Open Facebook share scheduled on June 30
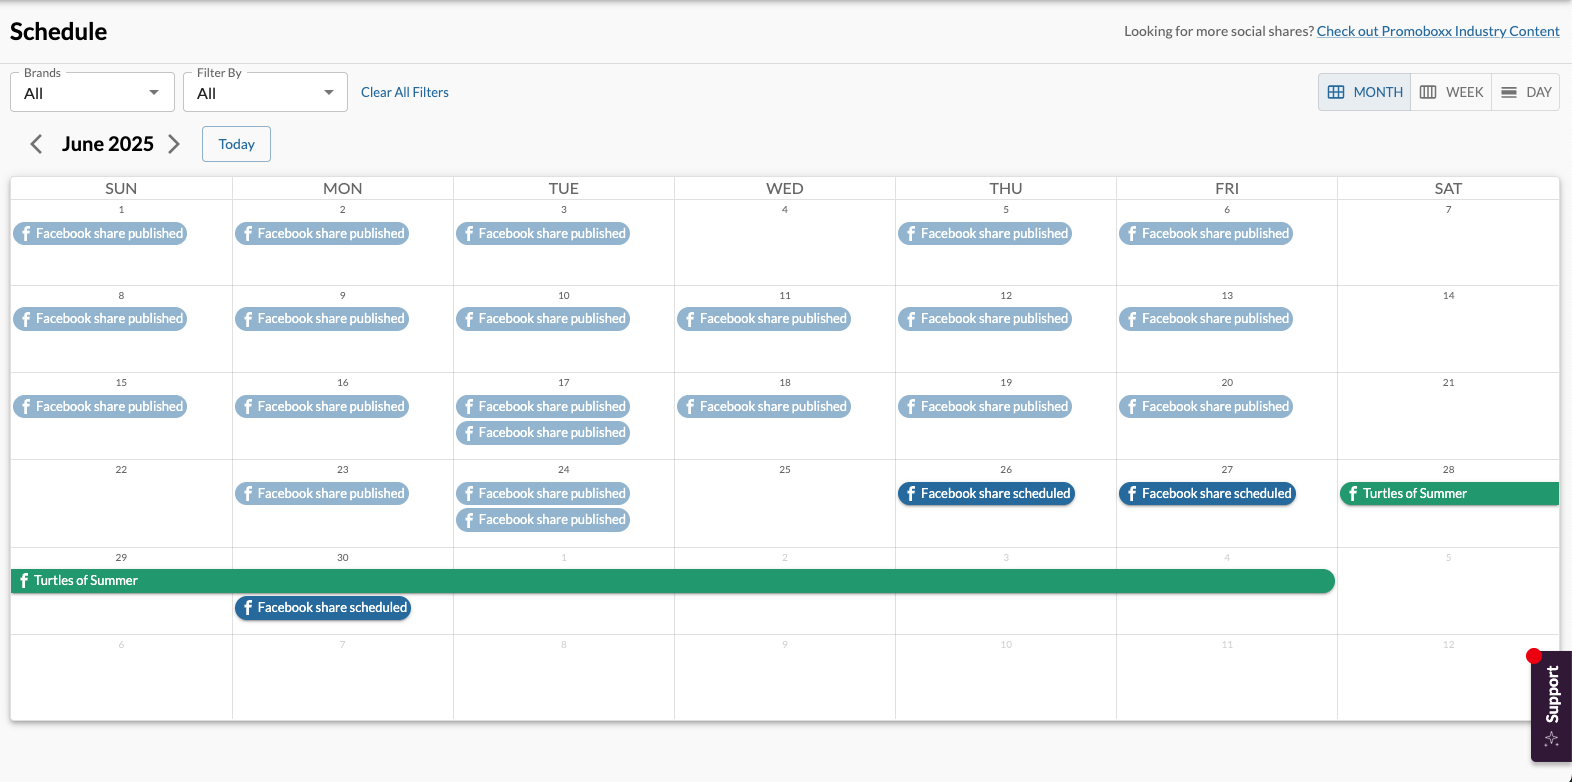Image resolution: width=1572 pixels, height=782 pixels. 323,607
